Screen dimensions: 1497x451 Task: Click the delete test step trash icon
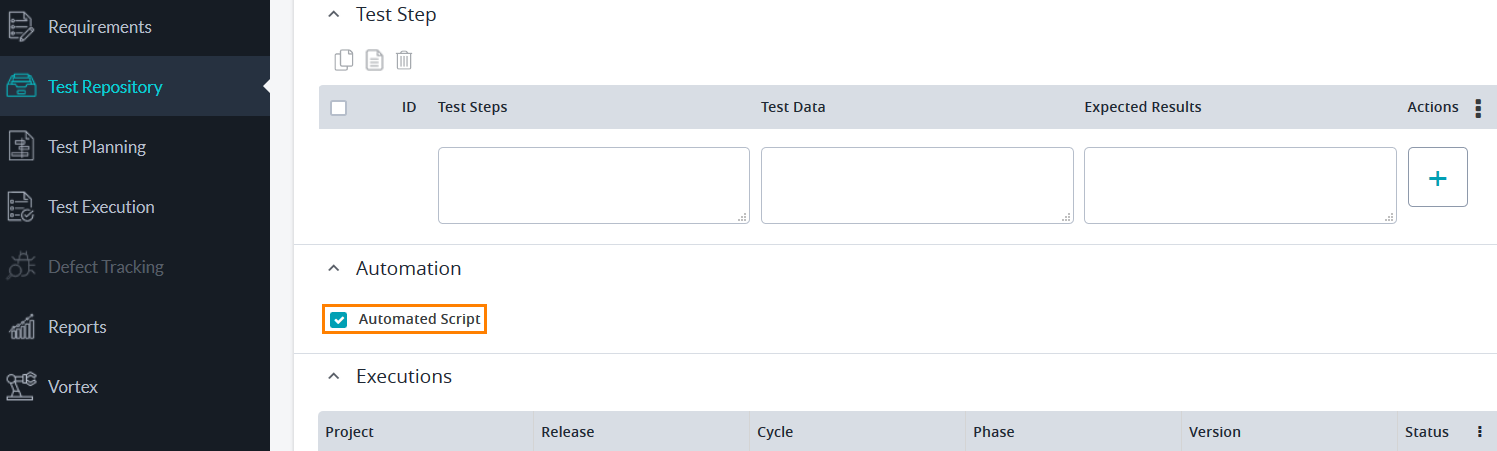[x=404, y=61]
